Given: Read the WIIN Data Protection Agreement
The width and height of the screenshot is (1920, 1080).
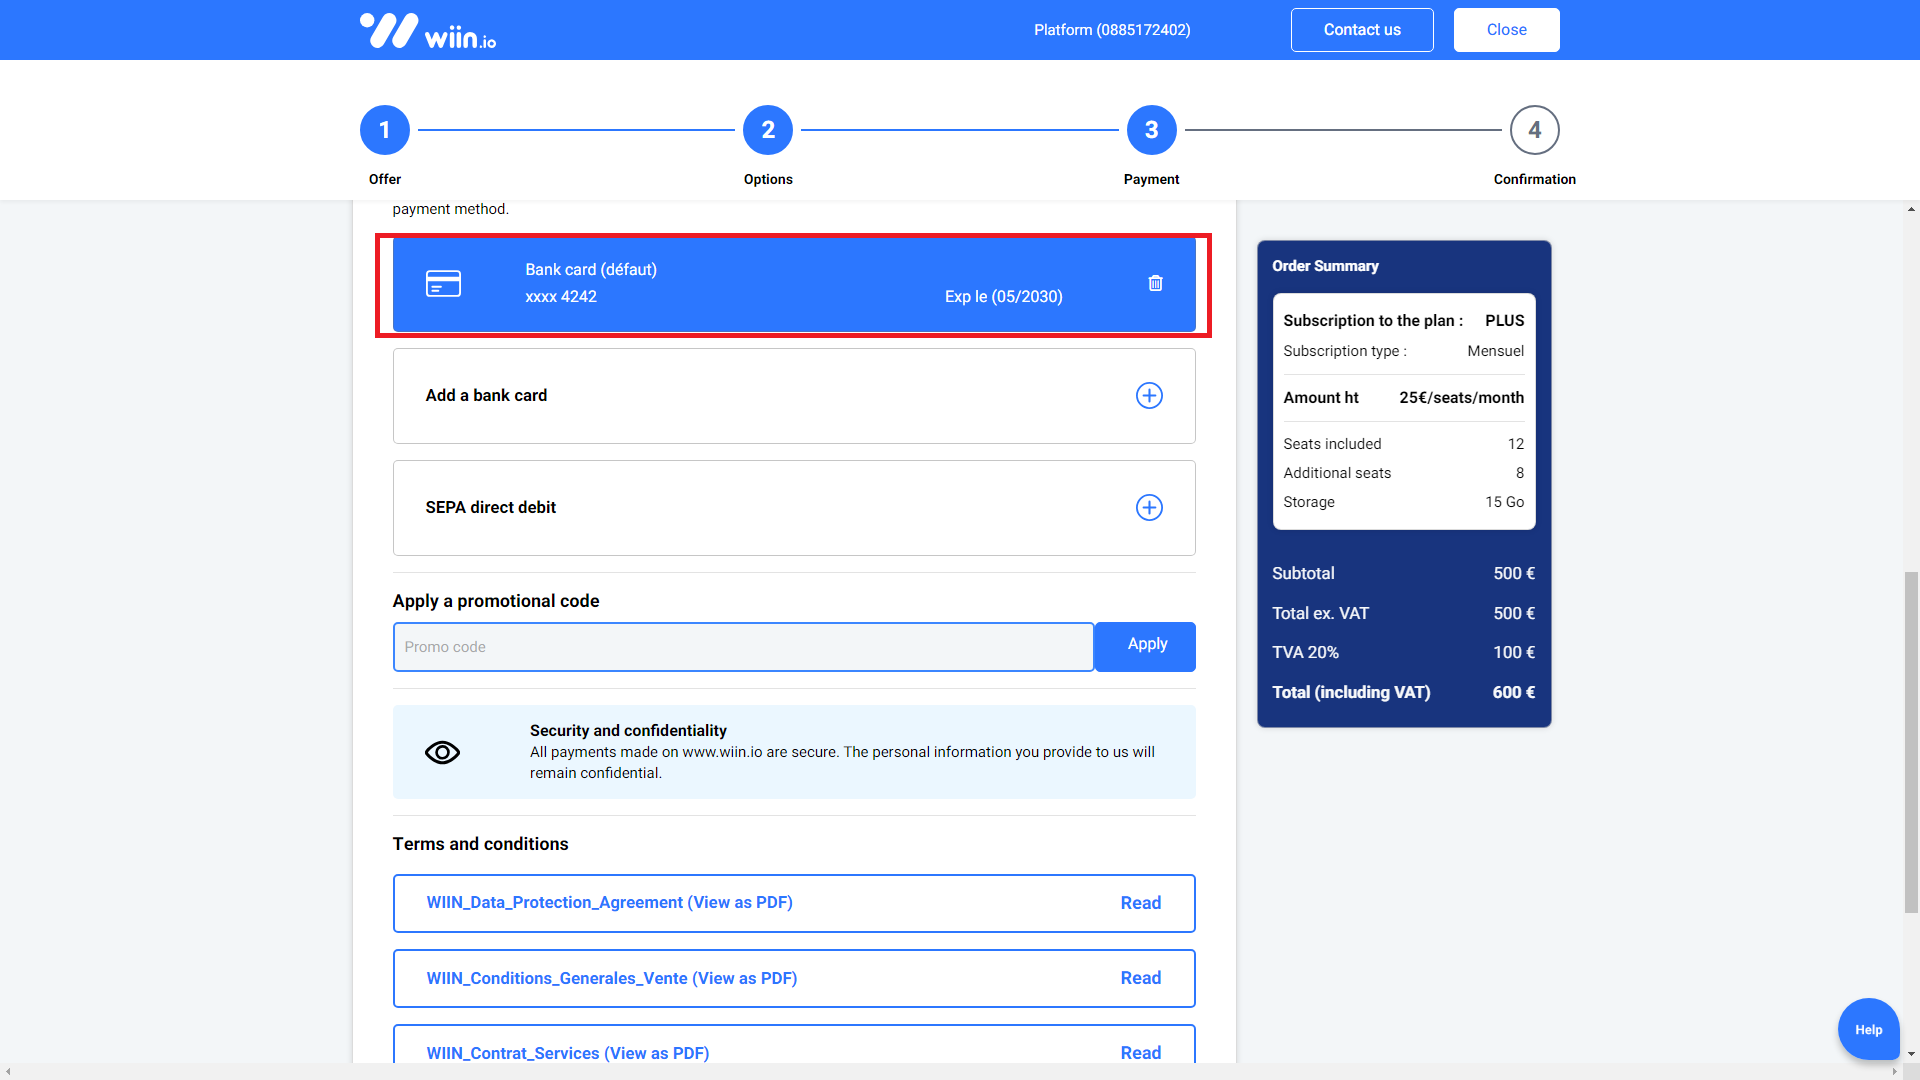Looking at the screenshot, I should (1140, 903).
